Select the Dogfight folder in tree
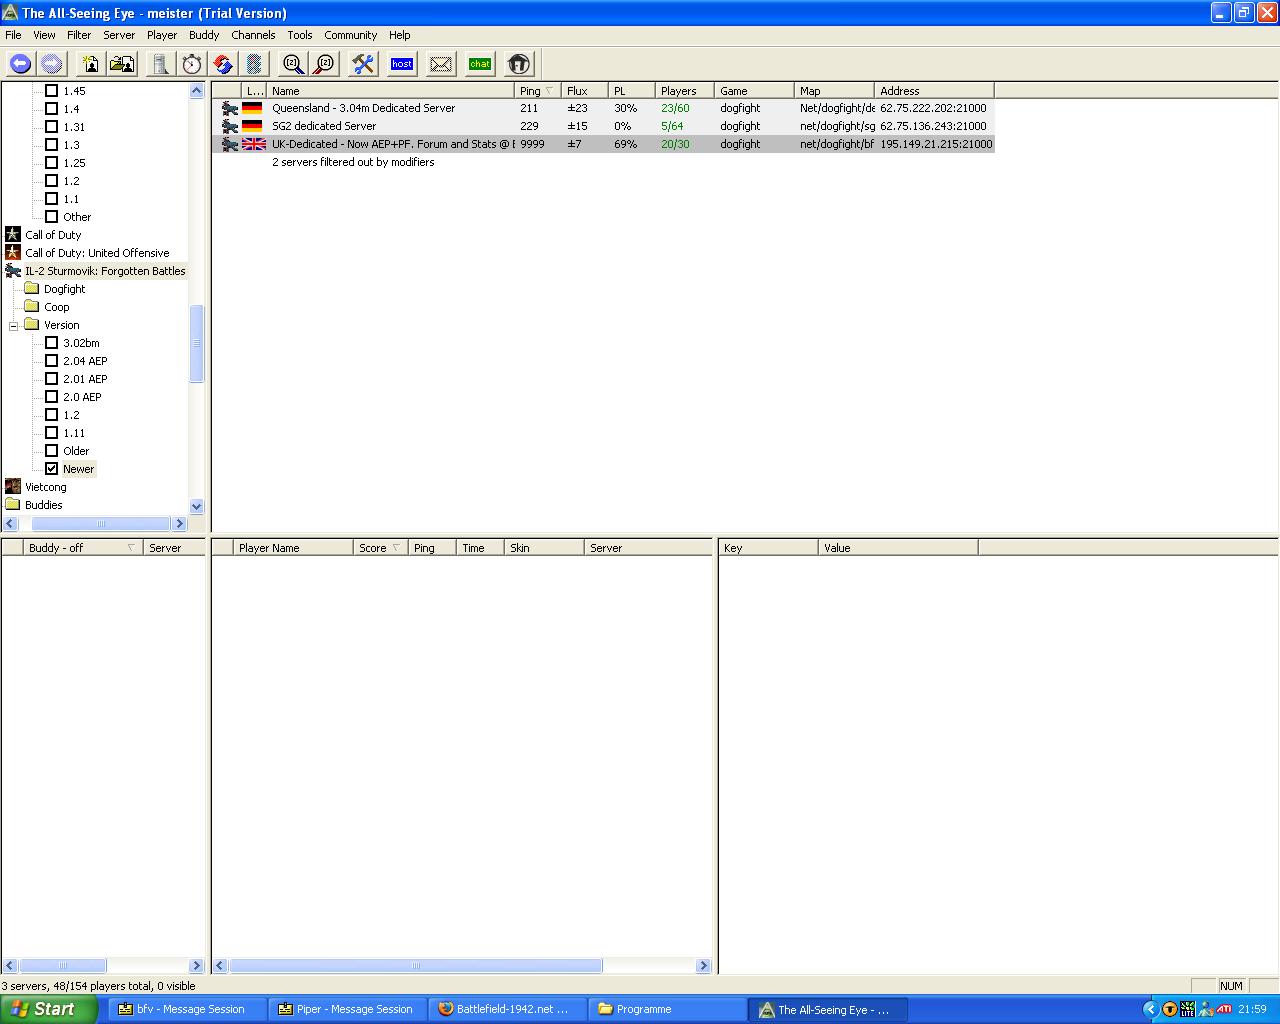1280x1024 pixels. pos(65,289)
